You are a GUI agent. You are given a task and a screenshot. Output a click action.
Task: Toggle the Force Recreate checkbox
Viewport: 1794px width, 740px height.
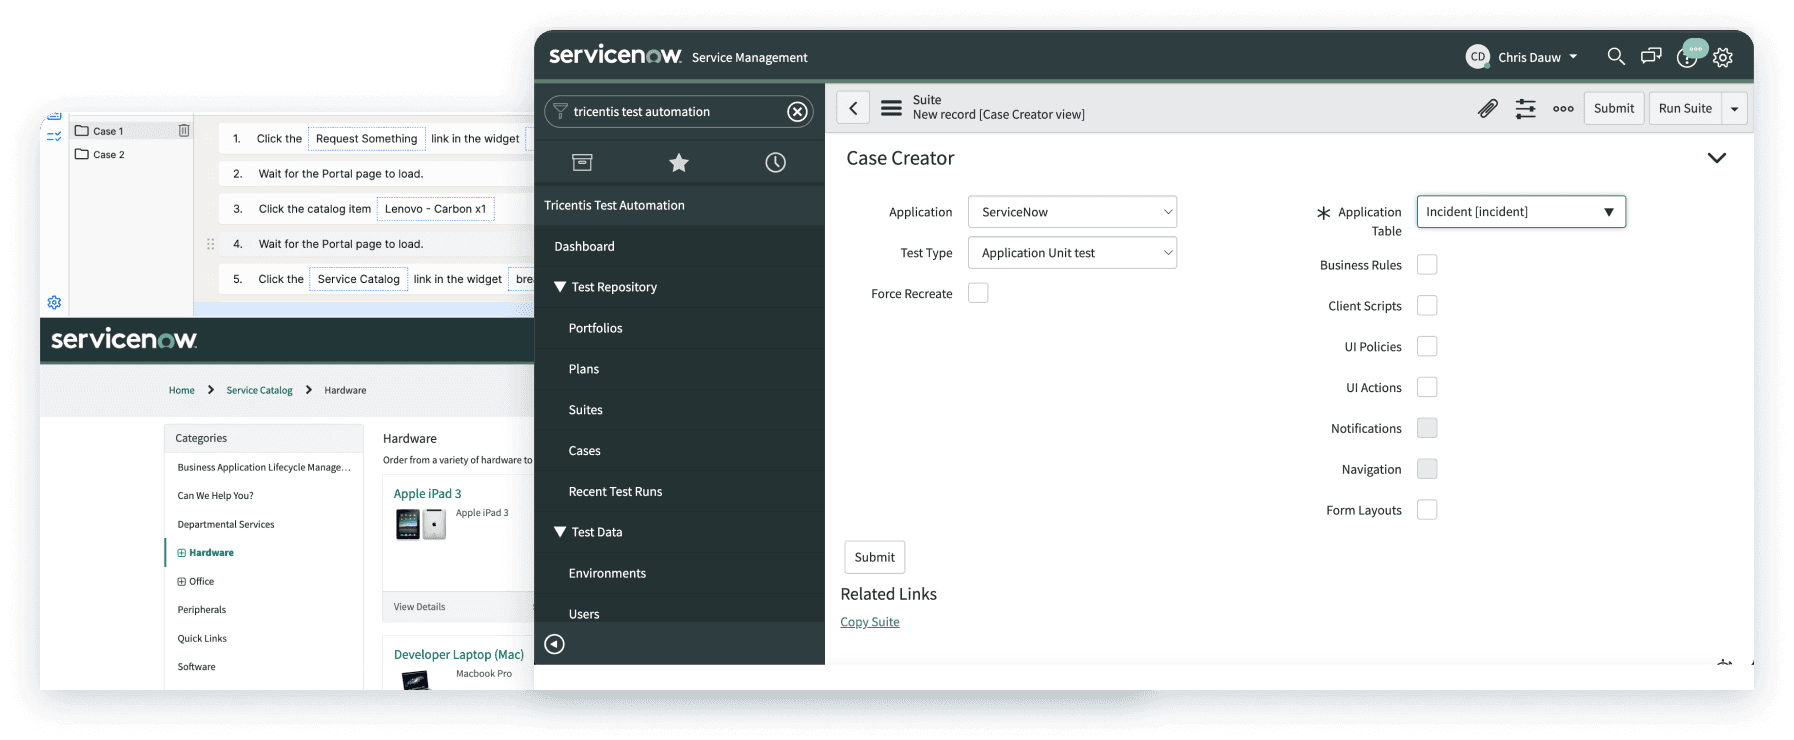(x=978, y=293)
